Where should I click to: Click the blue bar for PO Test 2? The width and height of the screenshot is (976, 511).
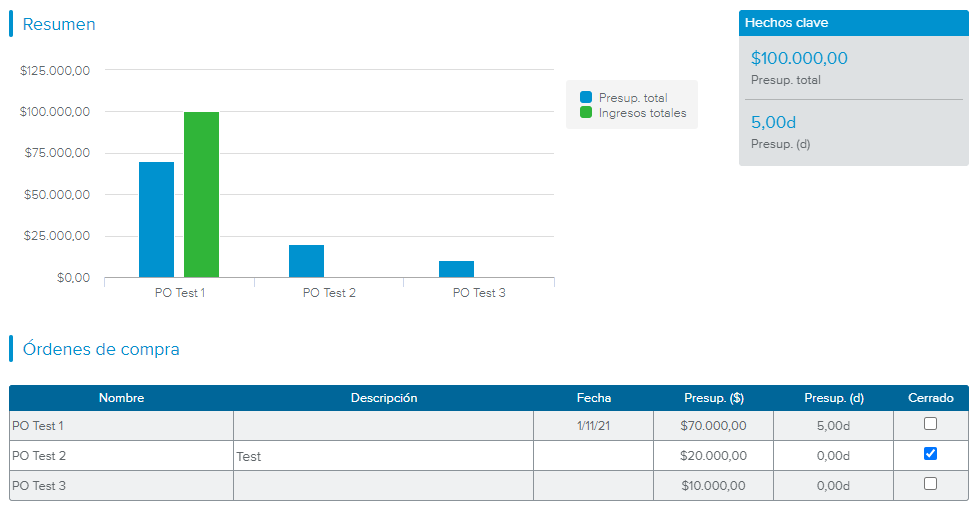[306, 261]
